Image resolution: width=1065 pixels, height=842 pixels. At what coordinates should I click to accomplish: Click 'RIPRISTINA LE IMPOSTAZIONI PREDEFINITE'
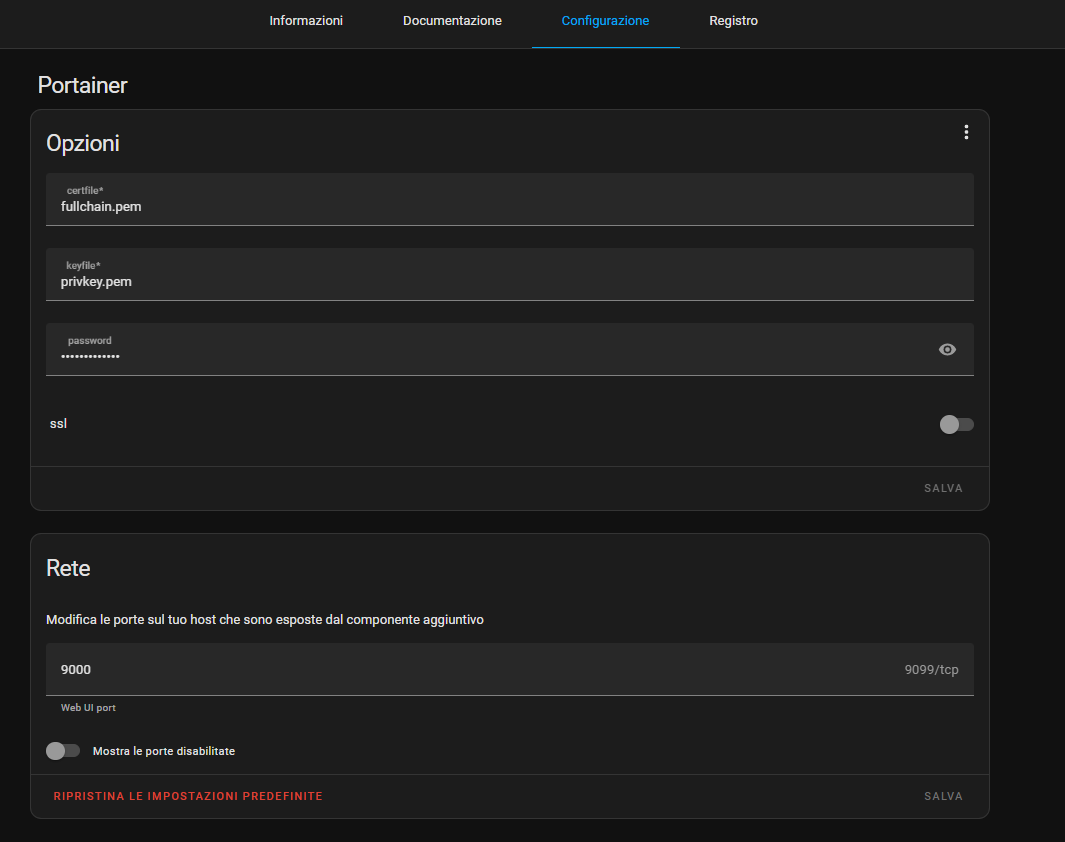click(188, 795)
